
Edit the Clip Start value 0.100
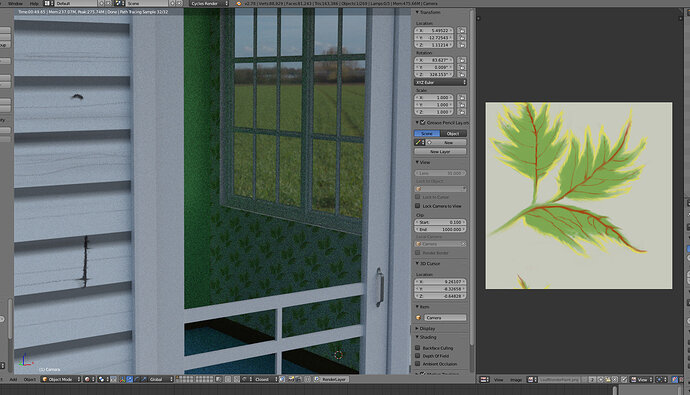pos(440,222)
